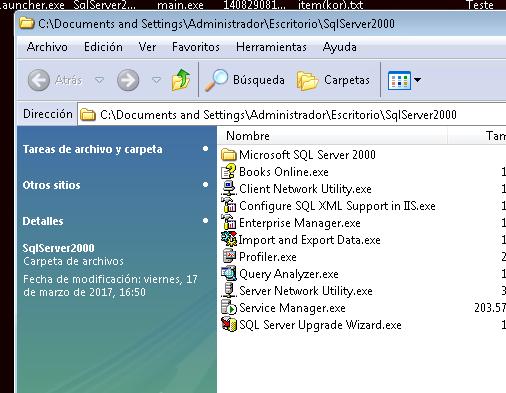Image resolution: width=506 pixels, height=393 pixels.
Task: Click the Service Manager.exe file name
Action: (292, 308)
